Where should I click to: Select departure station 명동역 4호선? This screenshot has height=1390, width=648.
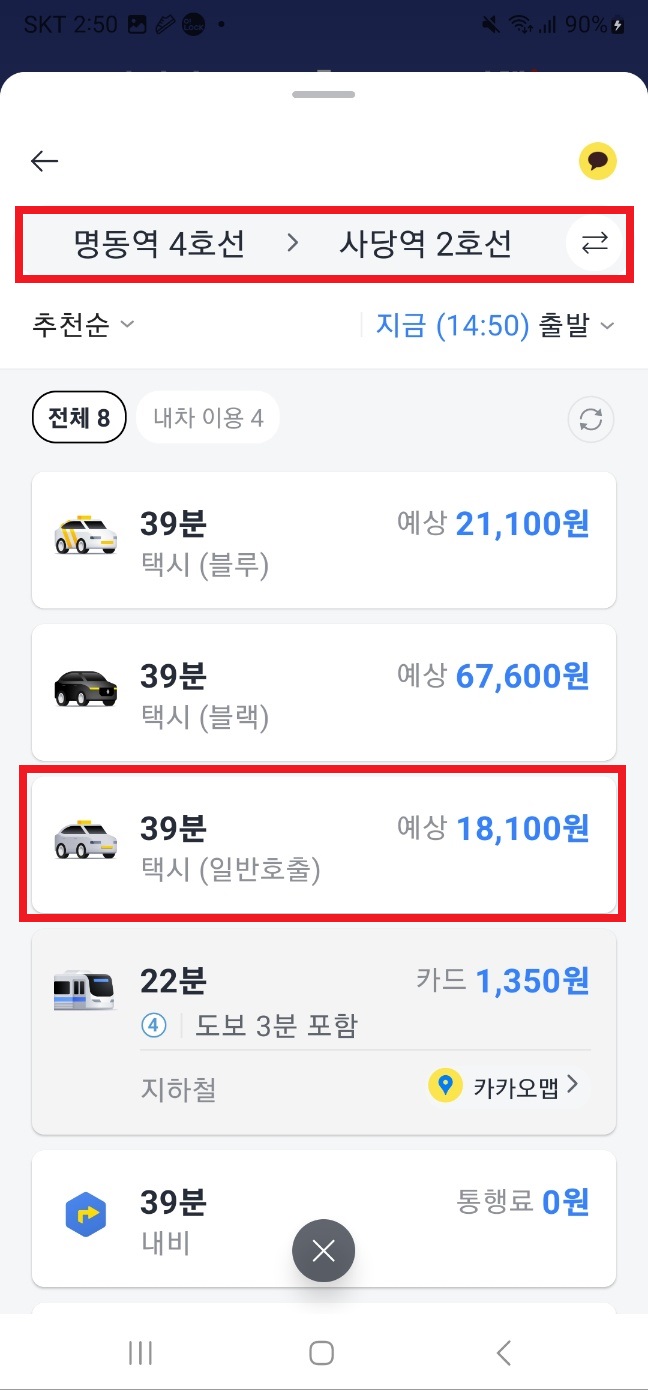(x=158, y=243)
